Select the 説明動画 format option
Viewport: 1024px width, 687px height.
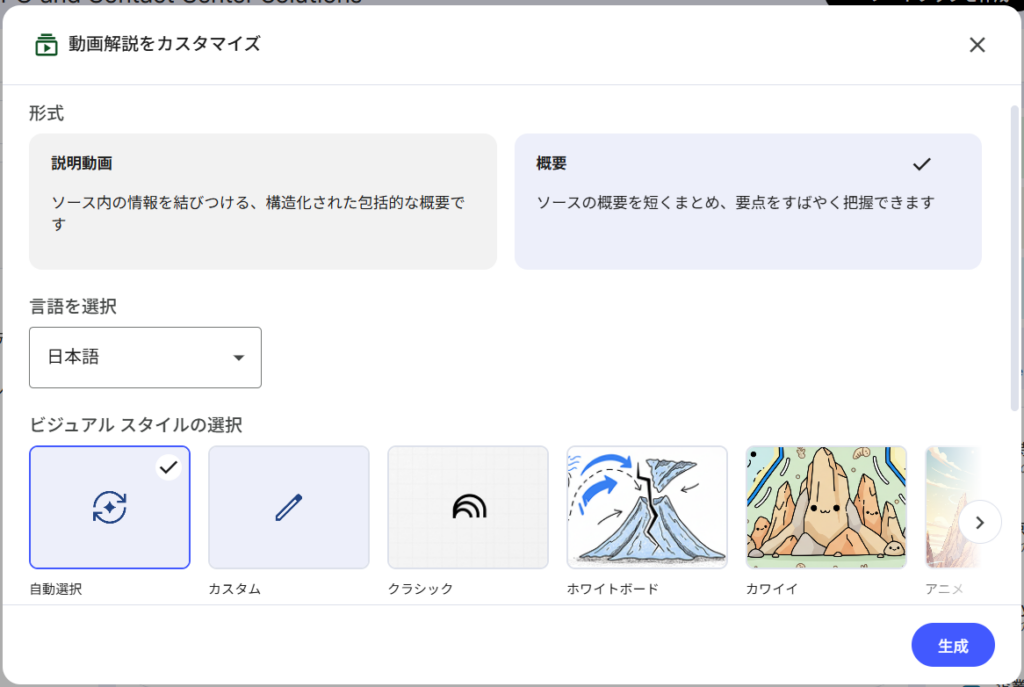coord(262,200)
